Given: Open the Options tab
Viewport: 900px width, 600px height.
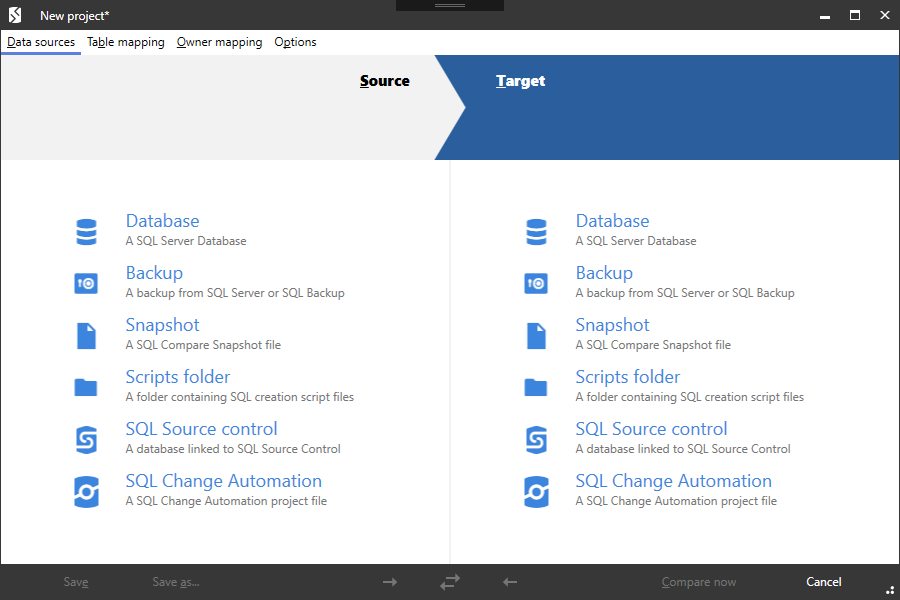Looking at the screenshot, I should pos(295,42).
